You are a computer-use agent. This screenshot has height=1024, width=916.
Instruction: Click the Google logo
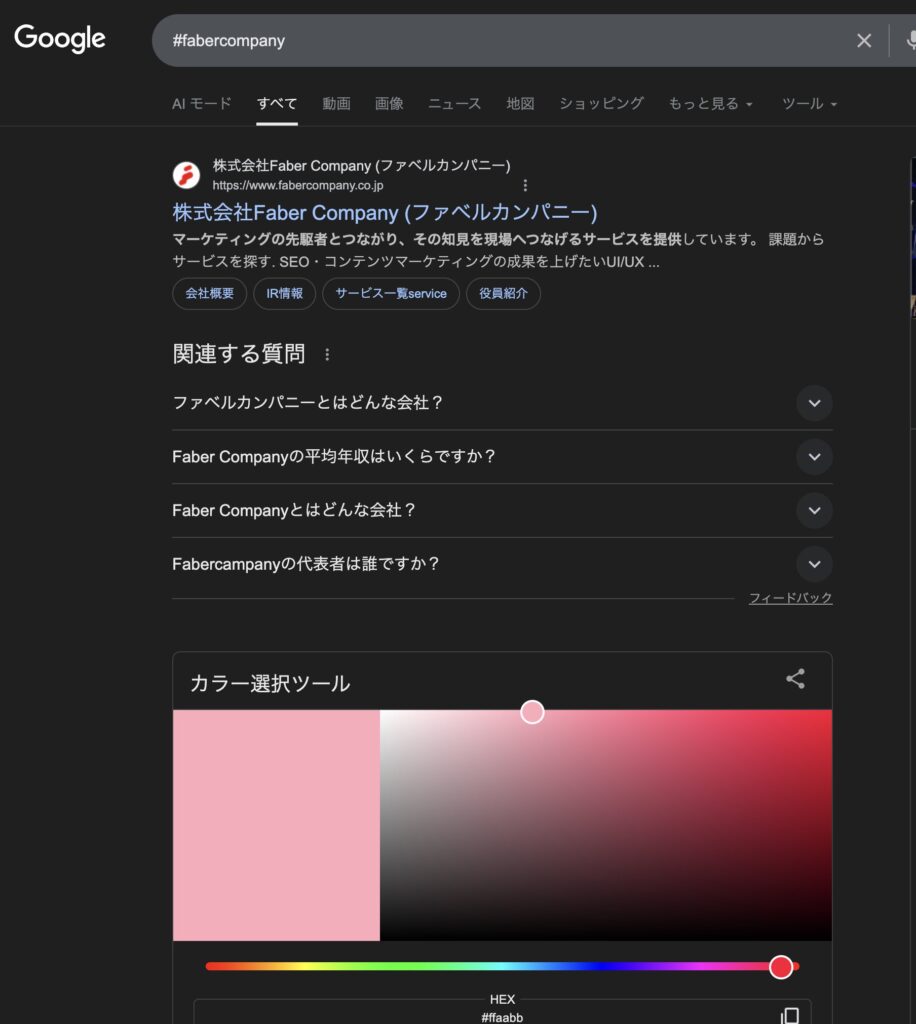[60, 39]
